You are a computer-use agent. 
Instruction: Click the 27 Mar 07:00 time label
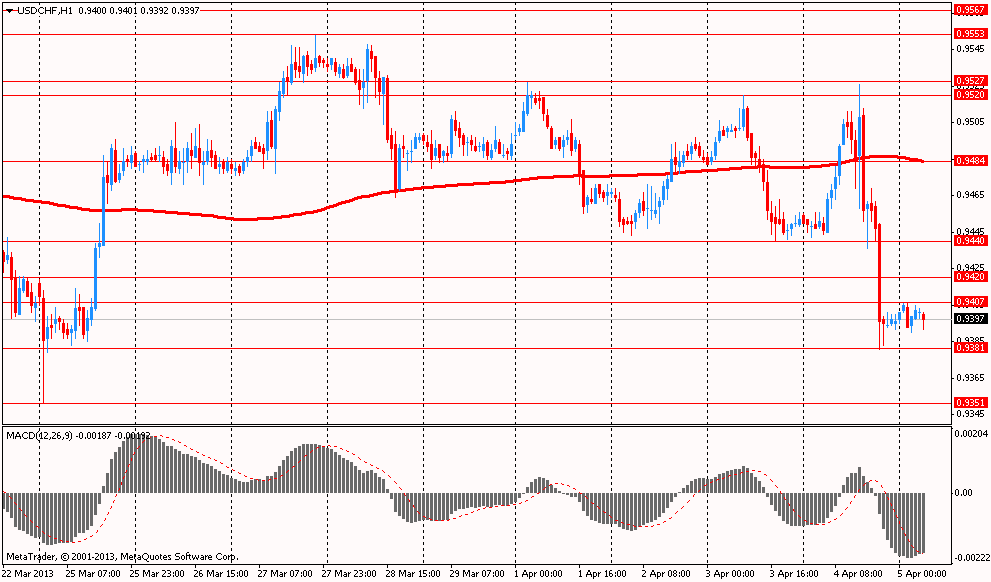point(285,574)
